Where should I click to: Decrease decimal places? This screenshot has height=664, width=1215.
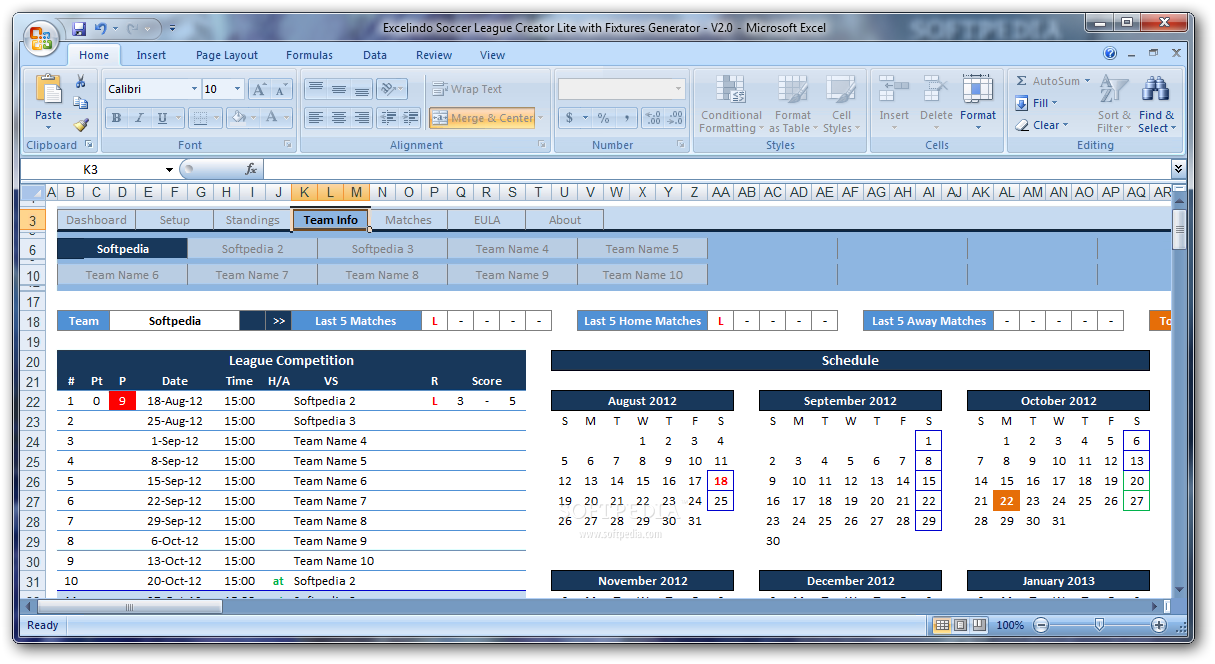675,118
